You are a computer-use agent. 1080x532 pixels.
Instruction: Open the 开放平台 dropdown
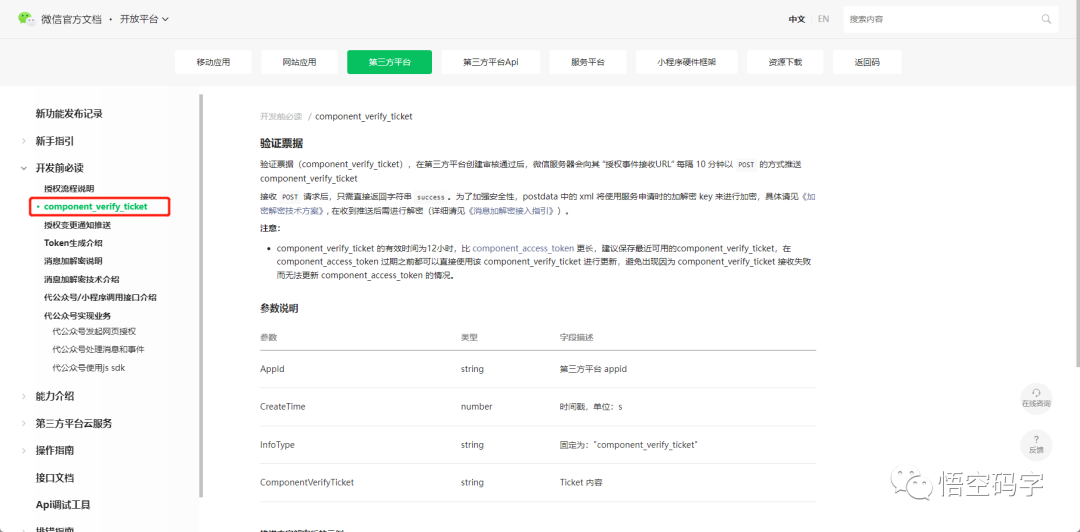pyautogui.click(x=144, y=19)
